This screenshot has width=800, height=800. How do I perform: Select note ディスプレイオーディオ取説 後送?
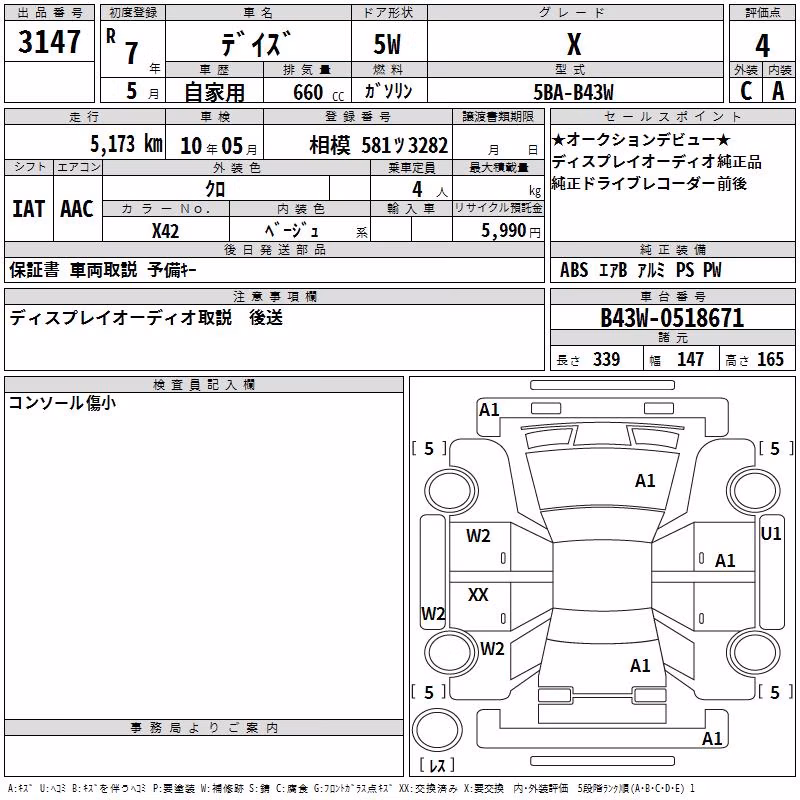pos(146,318)
